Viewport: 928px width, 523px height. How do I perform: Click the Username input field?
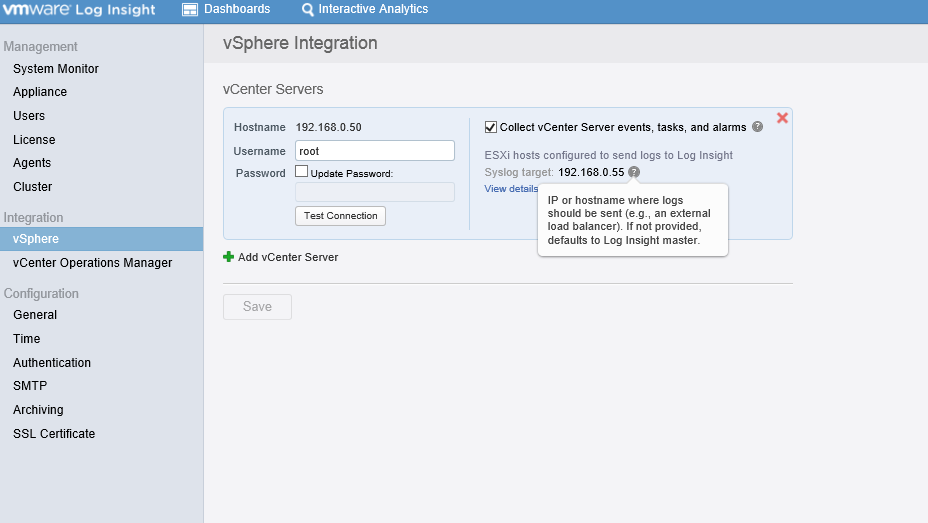coord(375,151)
